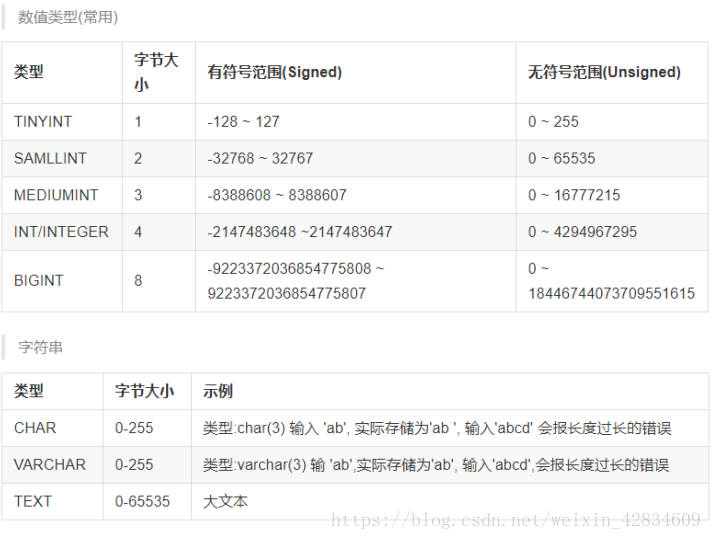This screenshot has width=712, height=540.
Task: Select the TEXT type cell
Action: 53,501
